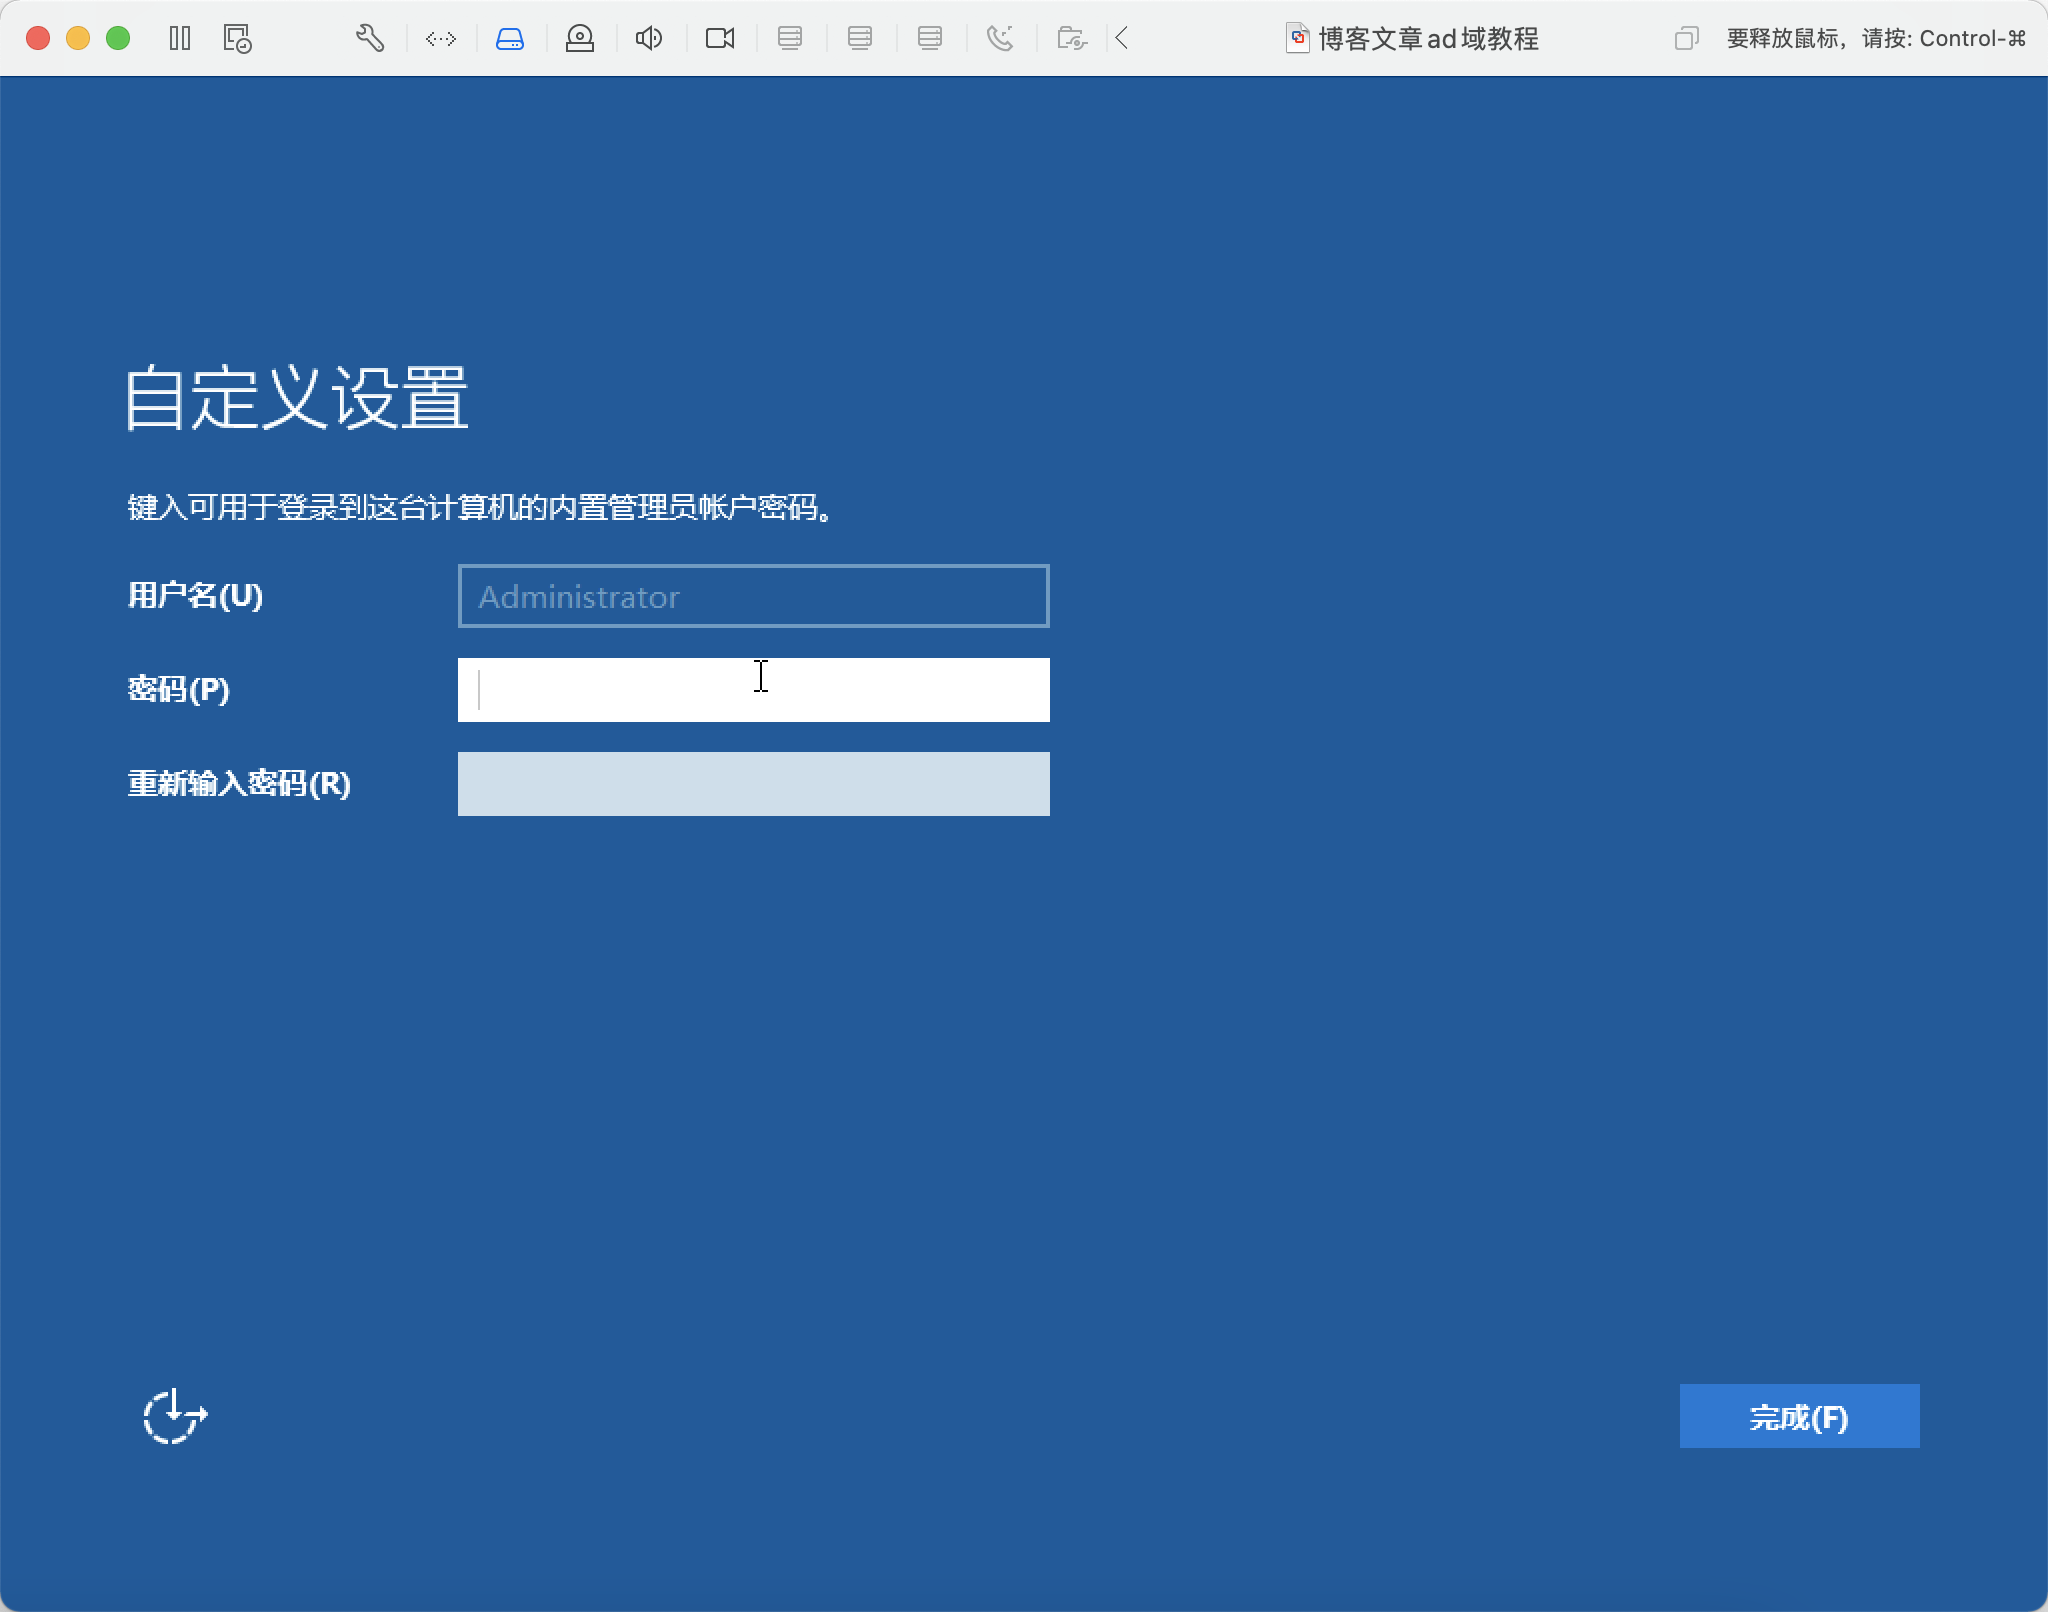
Task: Collapse the toolbar with left chevron
Action: [x=1122, y=39]
